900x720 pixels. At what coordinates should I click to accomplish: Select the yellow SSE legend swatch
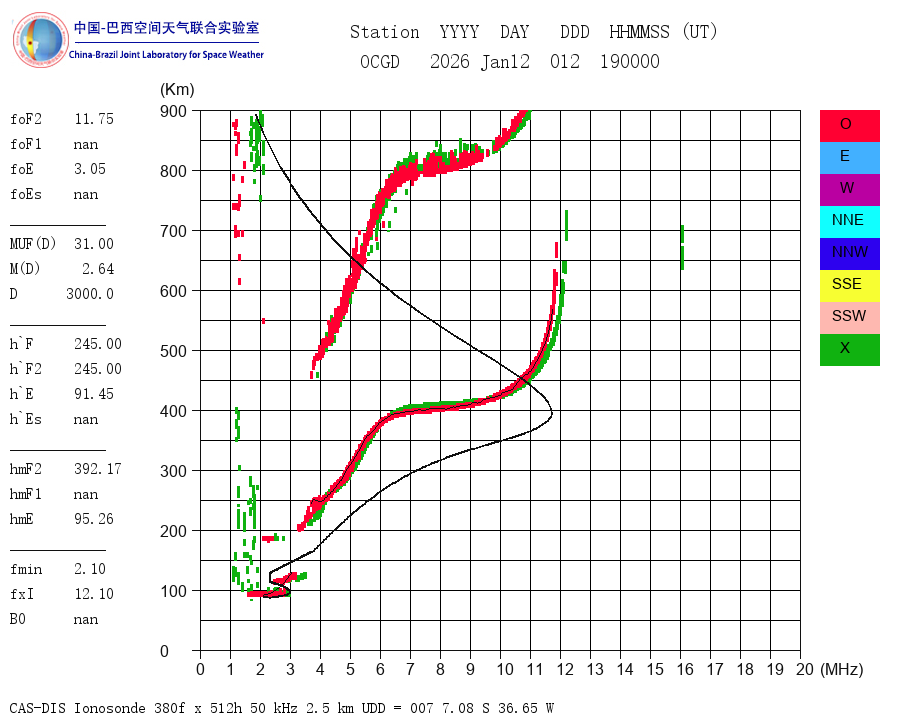[849, 286]
